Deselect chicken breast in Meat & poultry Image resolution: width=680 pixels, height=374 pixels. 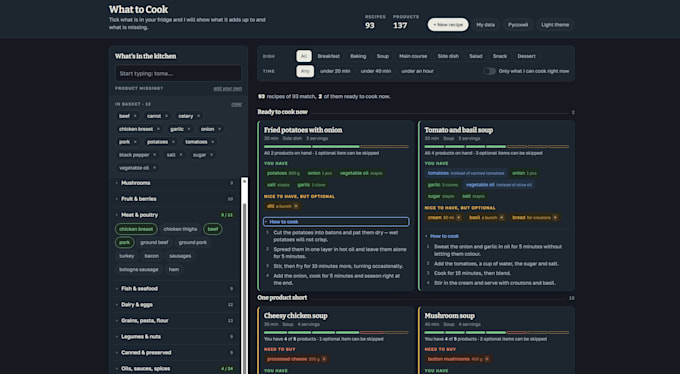[136, 229]
